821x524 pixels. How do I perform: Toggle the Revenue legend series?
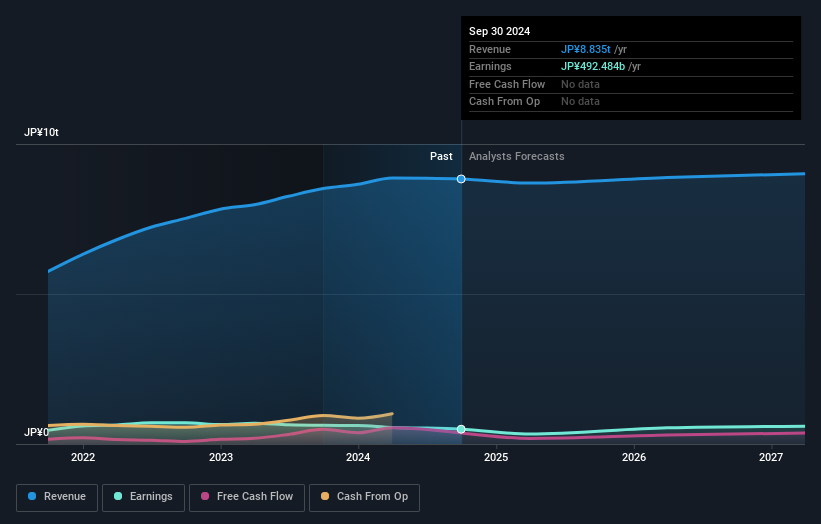[x=57, y=497]
